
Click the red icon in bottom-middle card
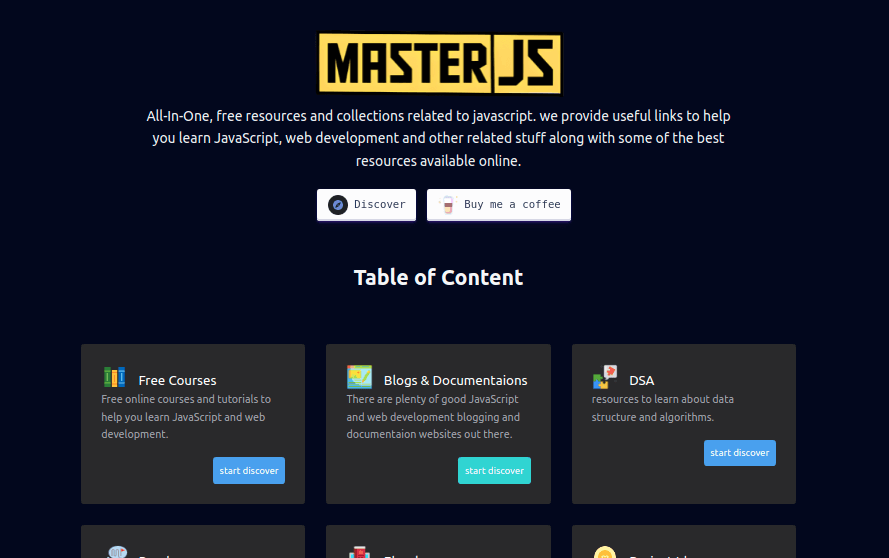point(359,552)
